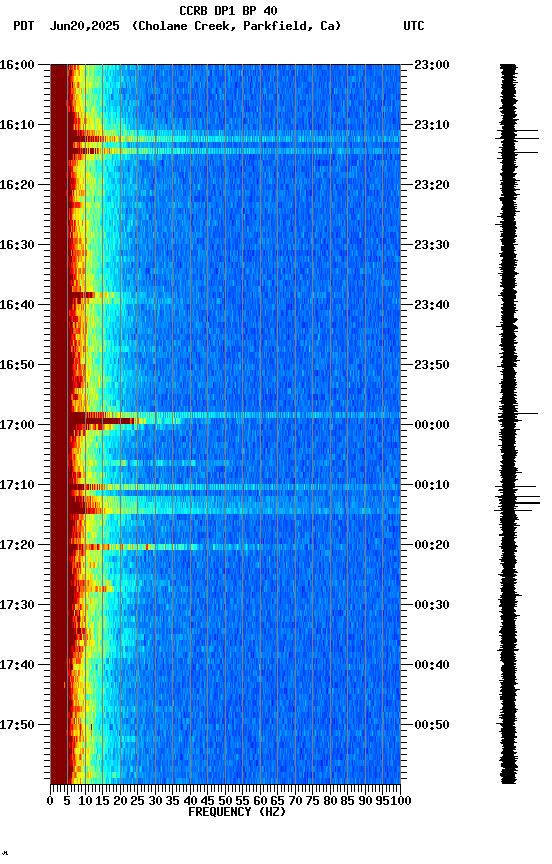This screenshot has width=552, height=864.
Task: Click the PDT time label 17:50
Action: click(17, 725)
